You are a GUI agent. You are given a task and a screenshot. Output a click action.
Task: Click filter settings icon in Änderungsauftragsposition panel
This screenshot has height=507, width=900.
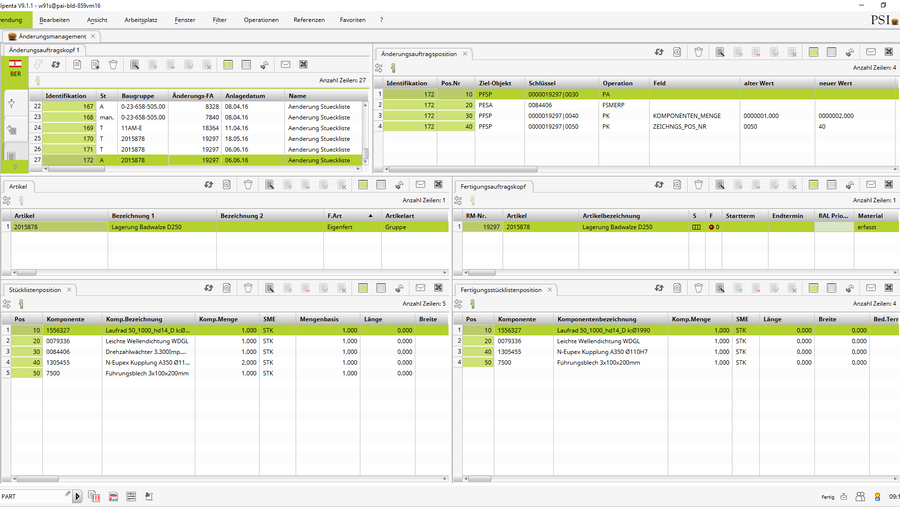click(x=379, y=68)
